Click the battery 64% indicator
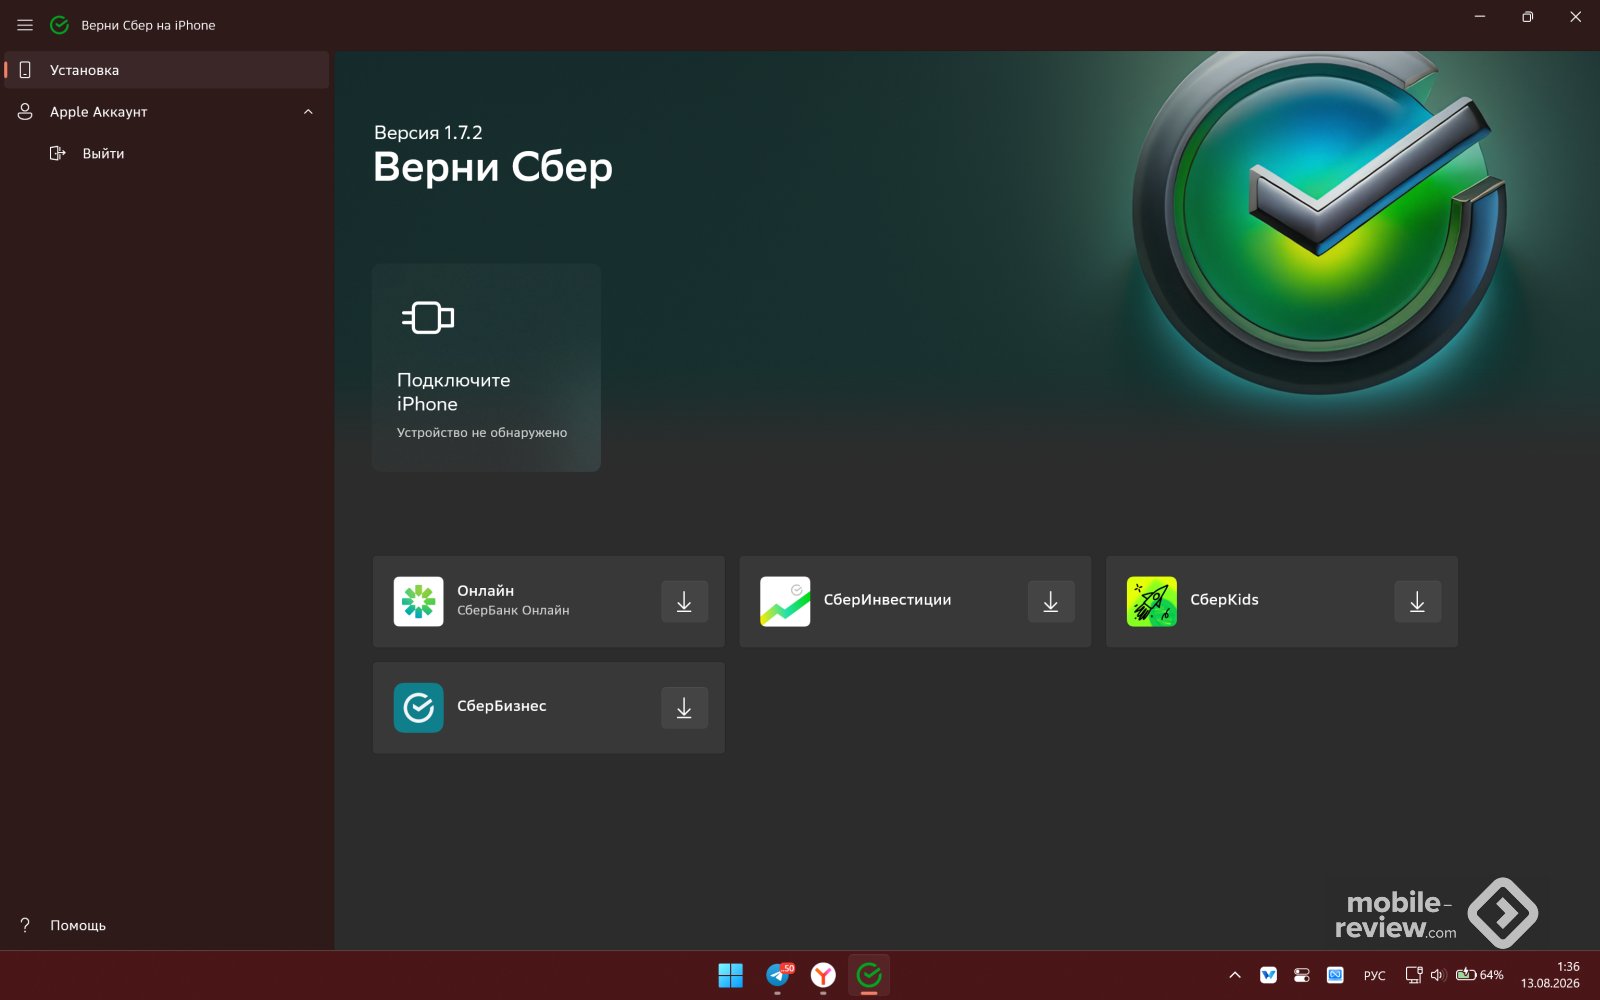 (1480, 975)
